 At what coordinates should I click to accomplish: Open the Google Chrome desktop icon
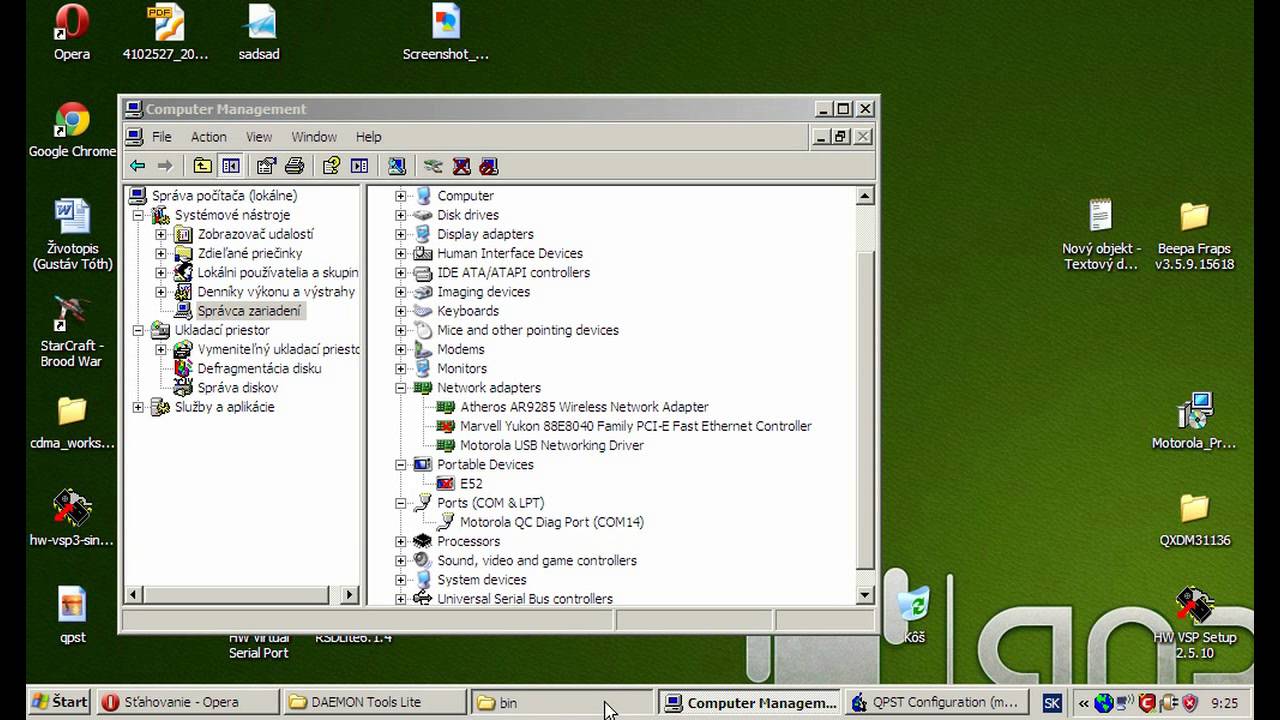(x=72, y=130)
